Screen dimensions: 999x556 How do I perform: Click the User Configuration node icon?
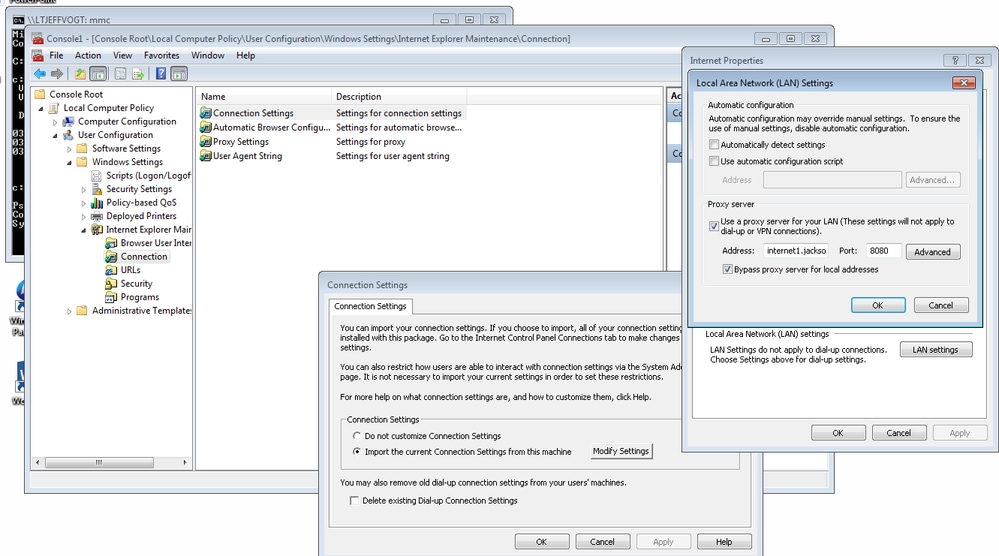pyautogui.click(x=68, y=135)
